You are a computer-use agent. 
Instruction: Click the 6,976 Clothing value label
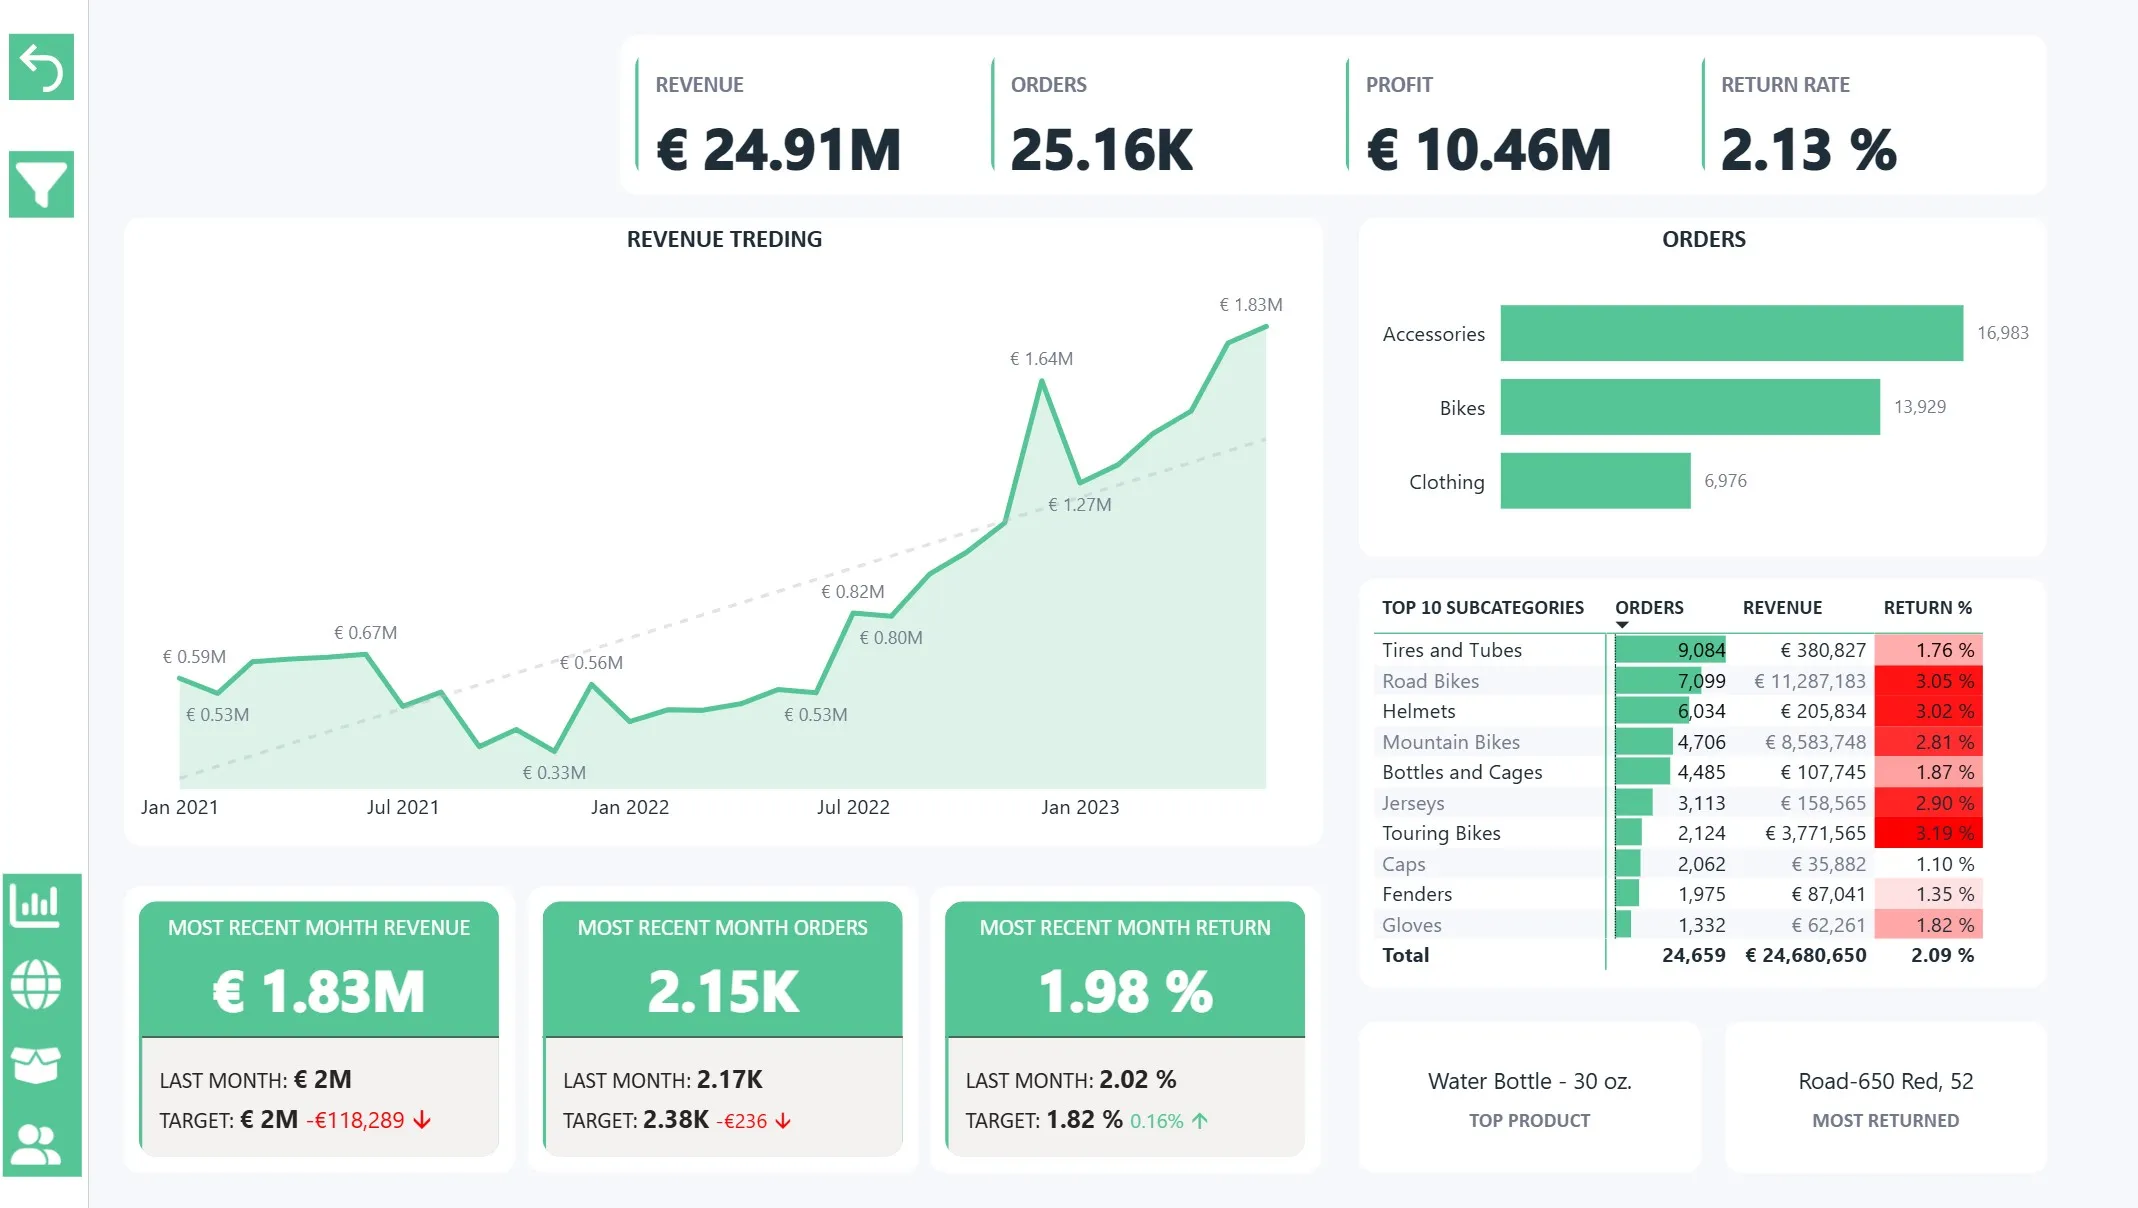click(1725, 481)
